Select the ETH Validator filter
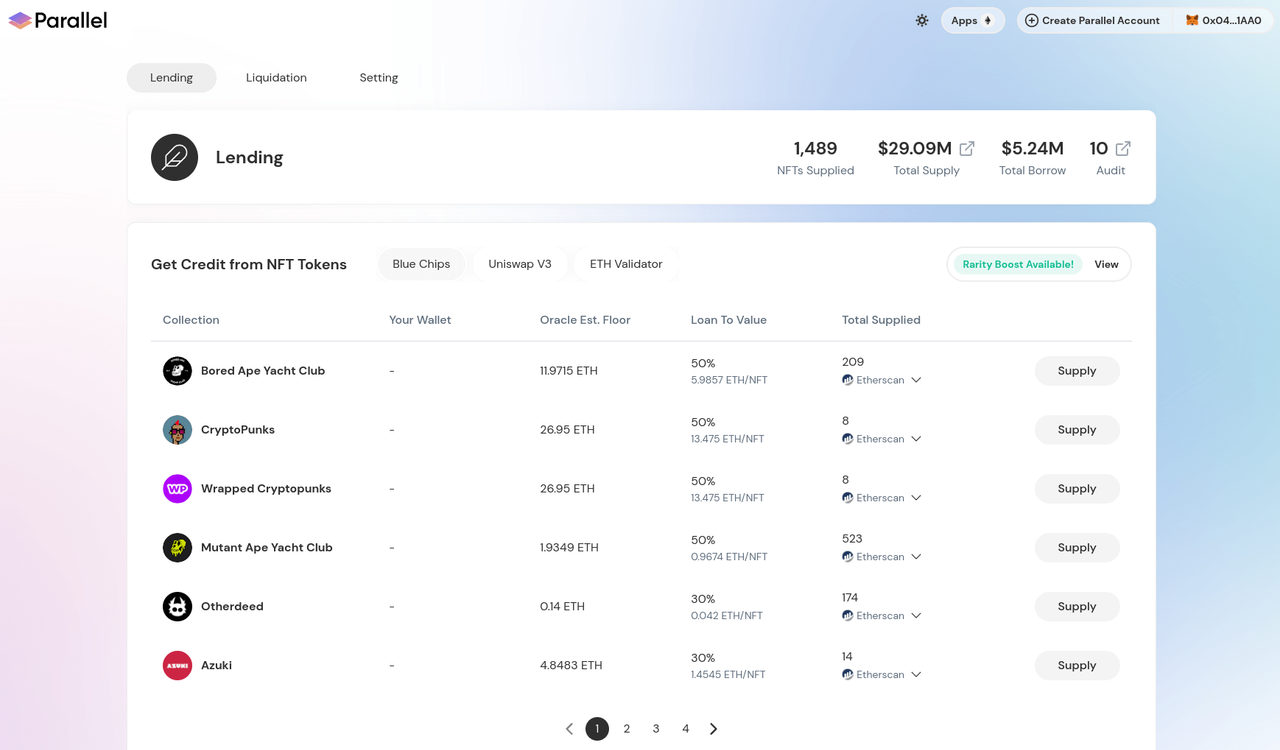The image size is (1280, 750). (626, 264)
